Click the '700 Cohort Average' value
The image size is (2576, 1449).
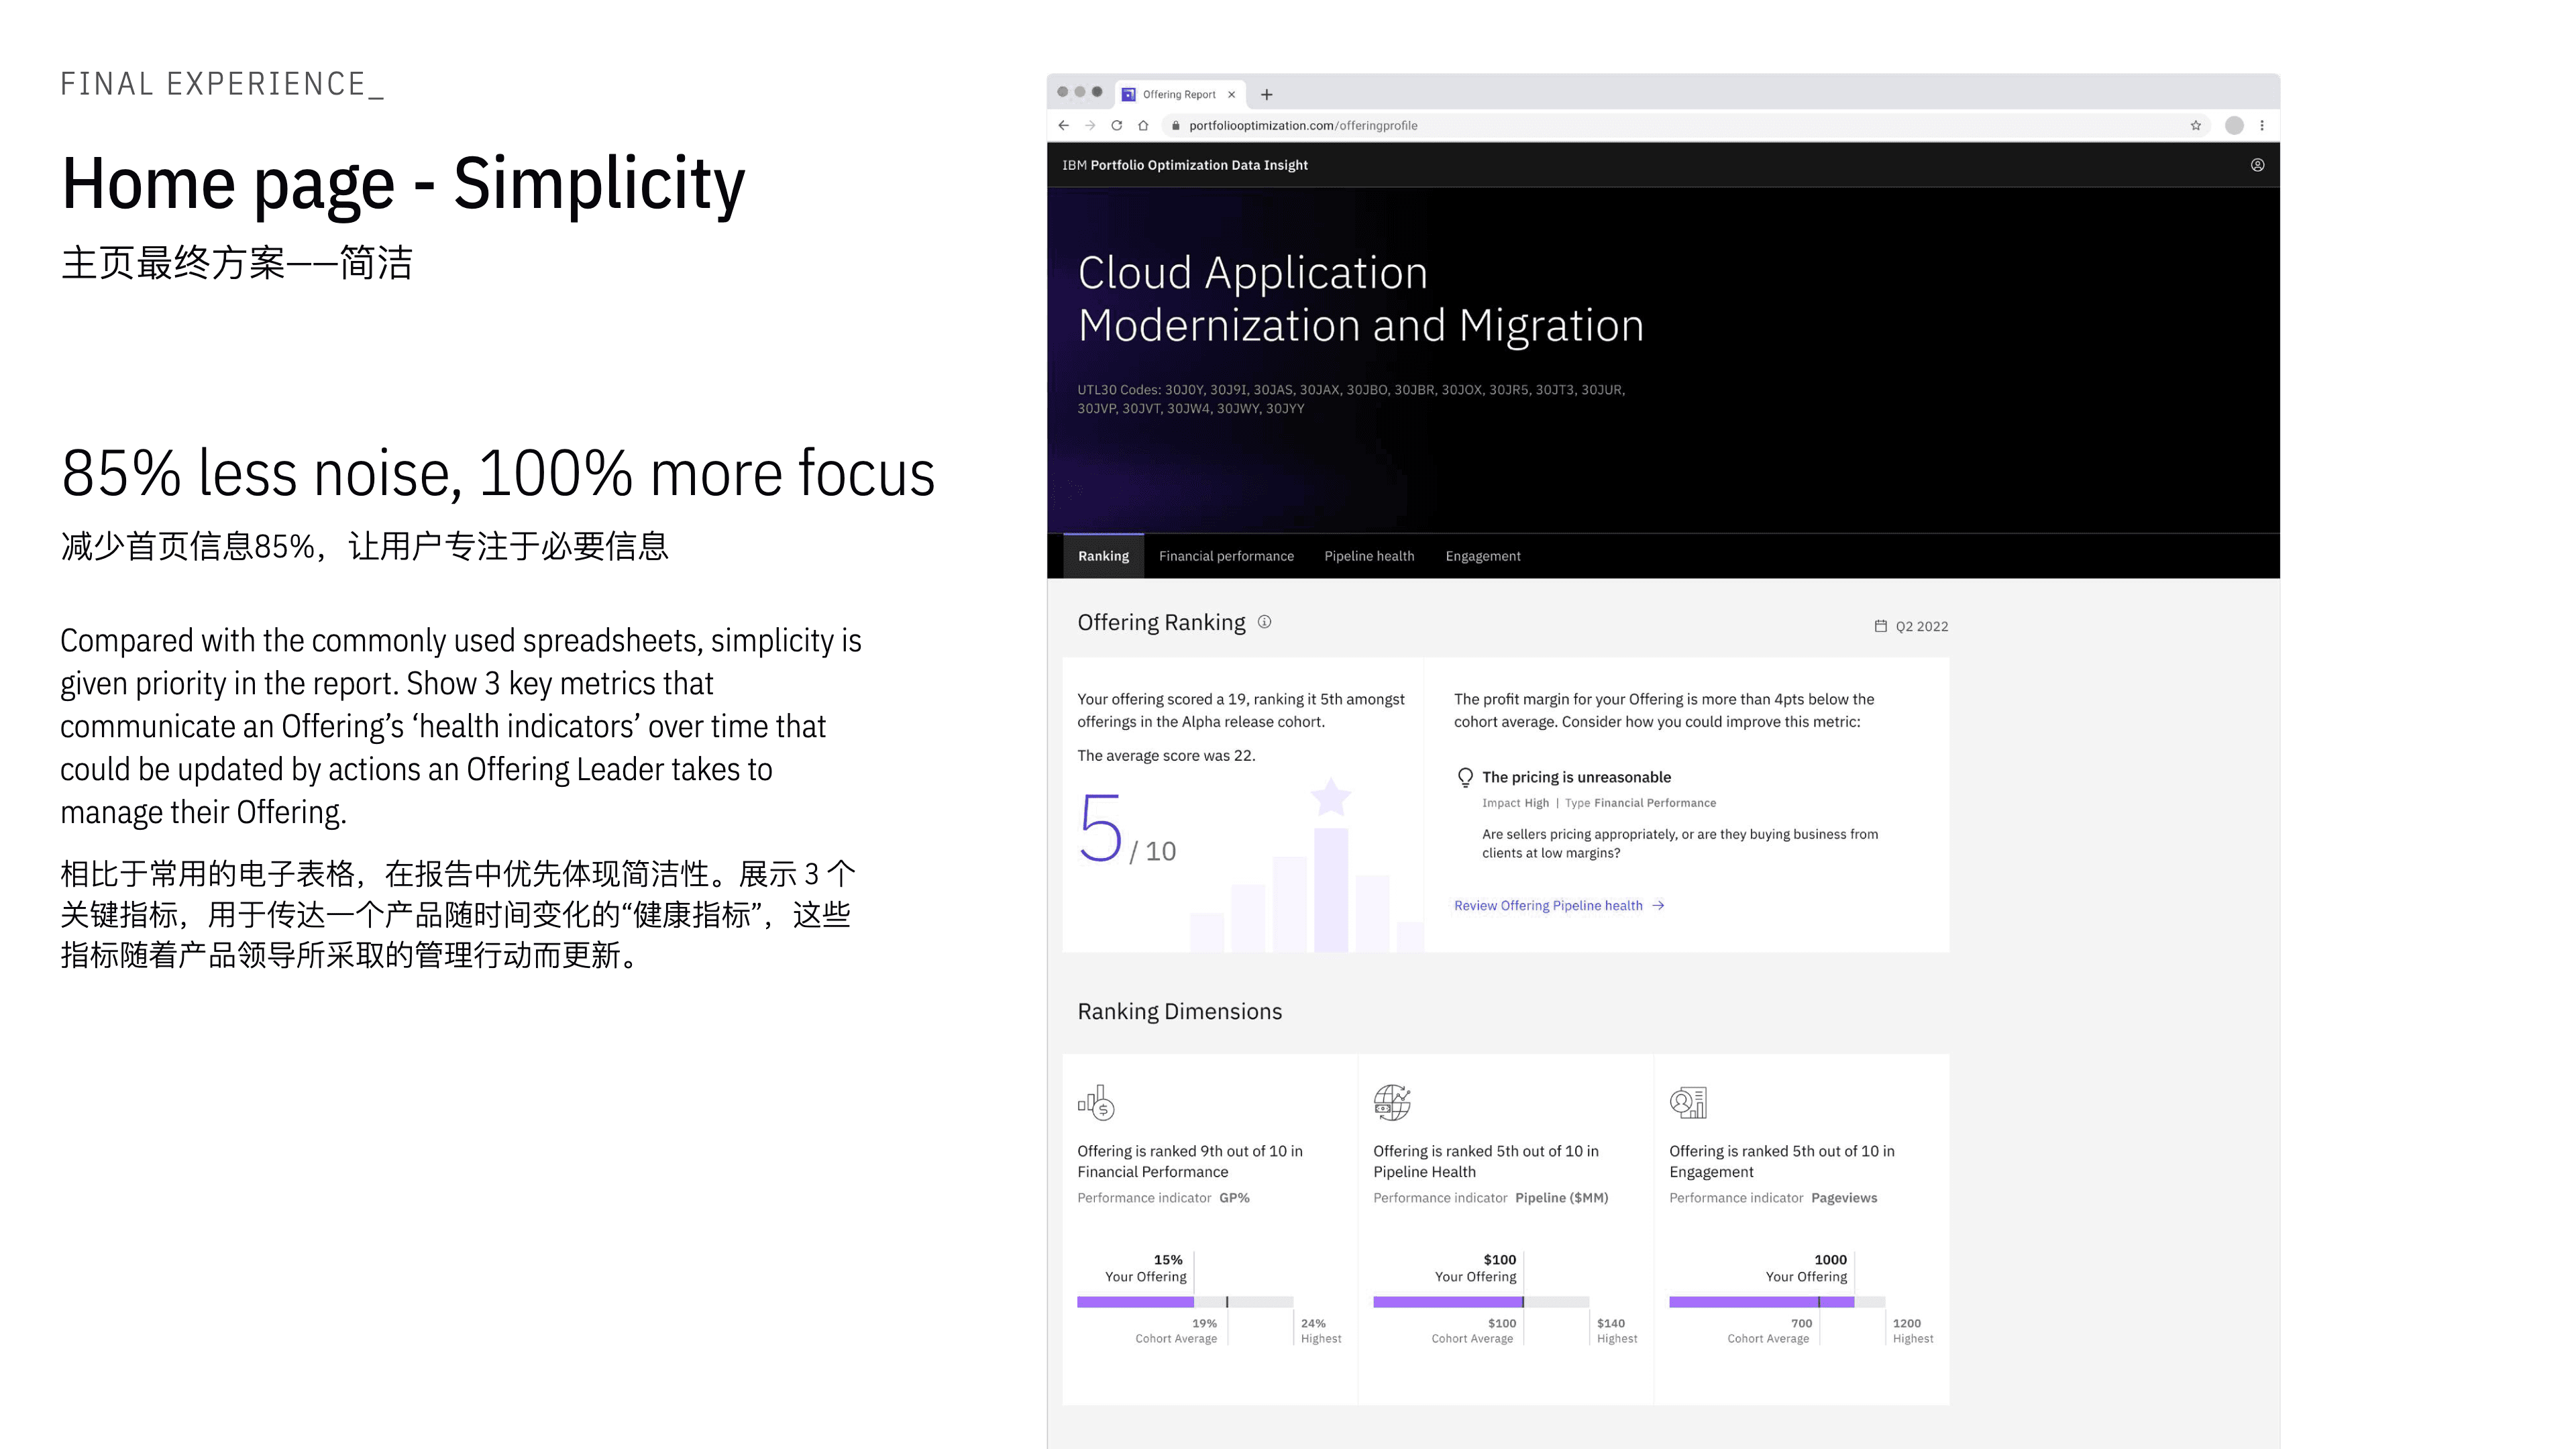click(1768, 1330)
